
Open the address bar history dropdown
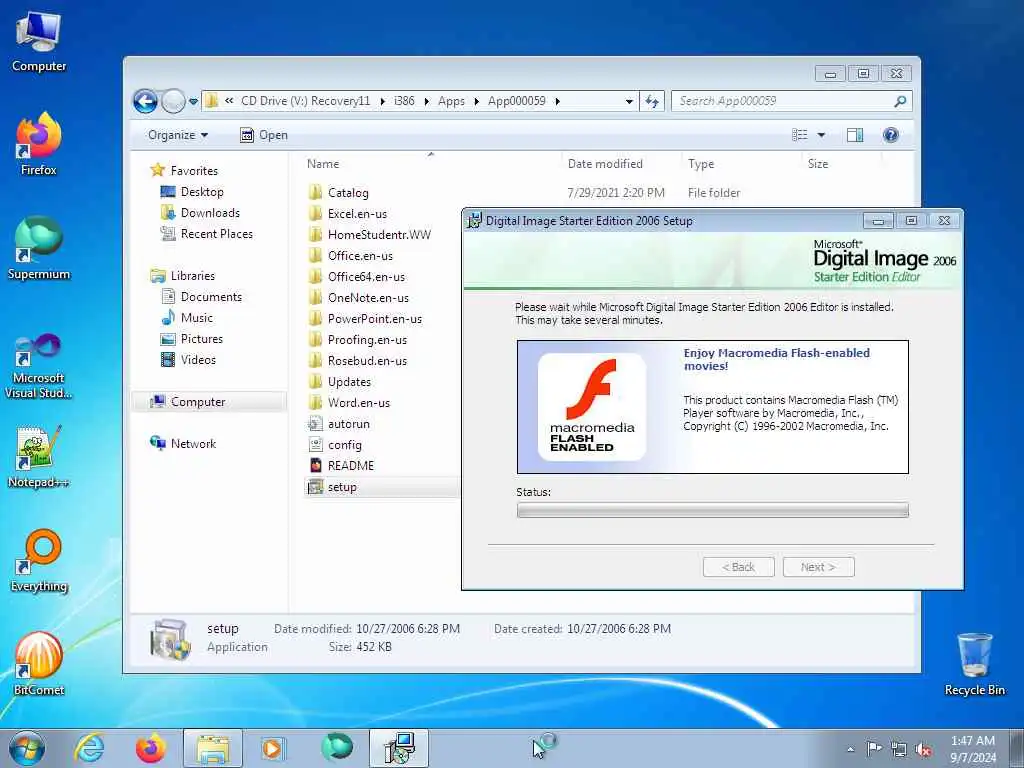click(629, 101)
